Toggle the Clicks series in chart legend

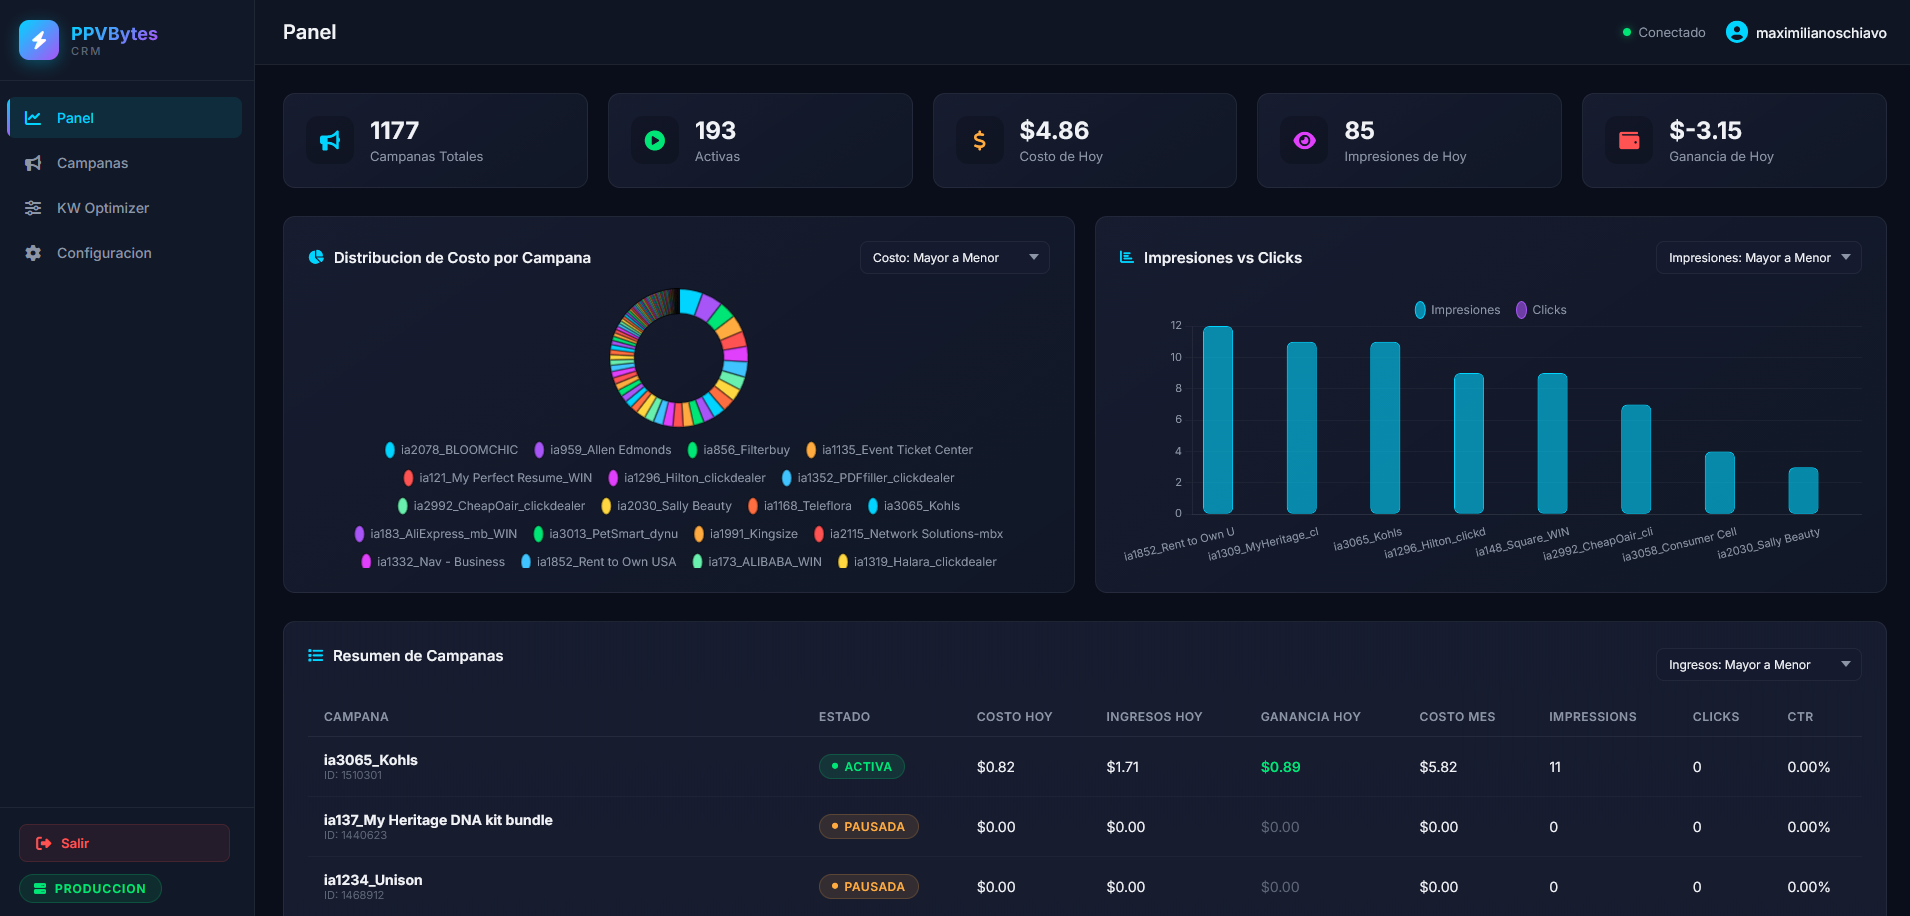1541,310
